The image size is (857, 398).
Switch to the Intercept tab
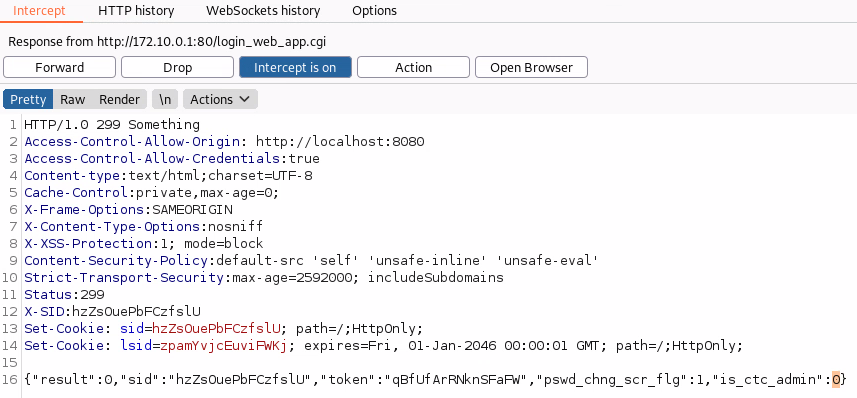click(39, 10)
